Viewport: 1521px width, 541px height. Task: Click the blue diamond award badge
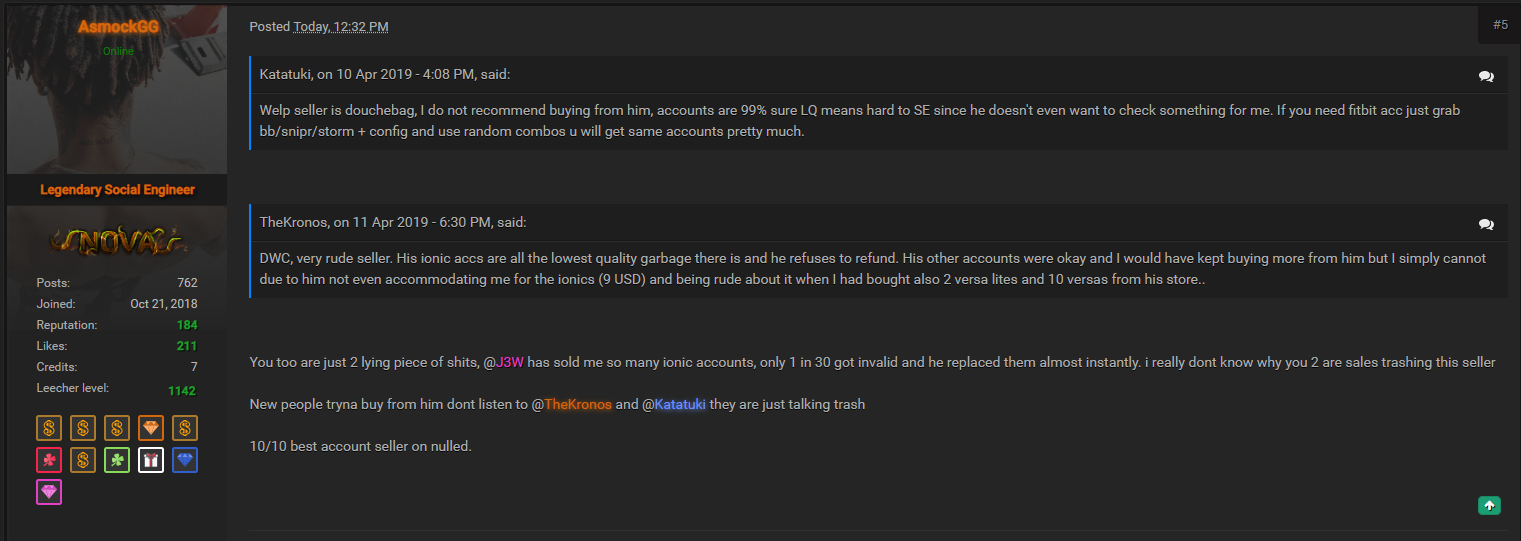pos(185,461)
